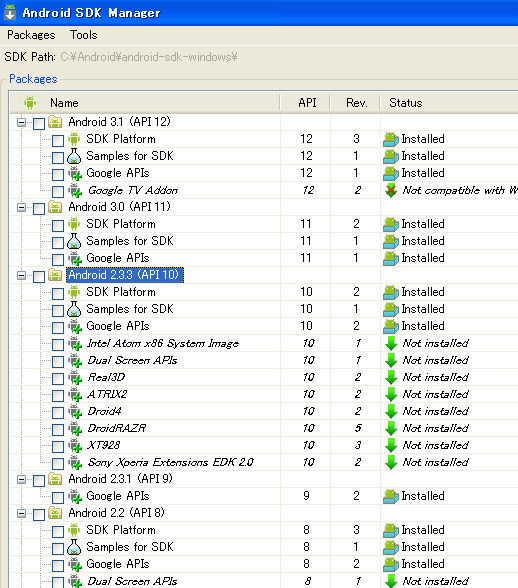Click the Android folder icon for Android 3.1
518x588 pixels.
pos(55,122)
